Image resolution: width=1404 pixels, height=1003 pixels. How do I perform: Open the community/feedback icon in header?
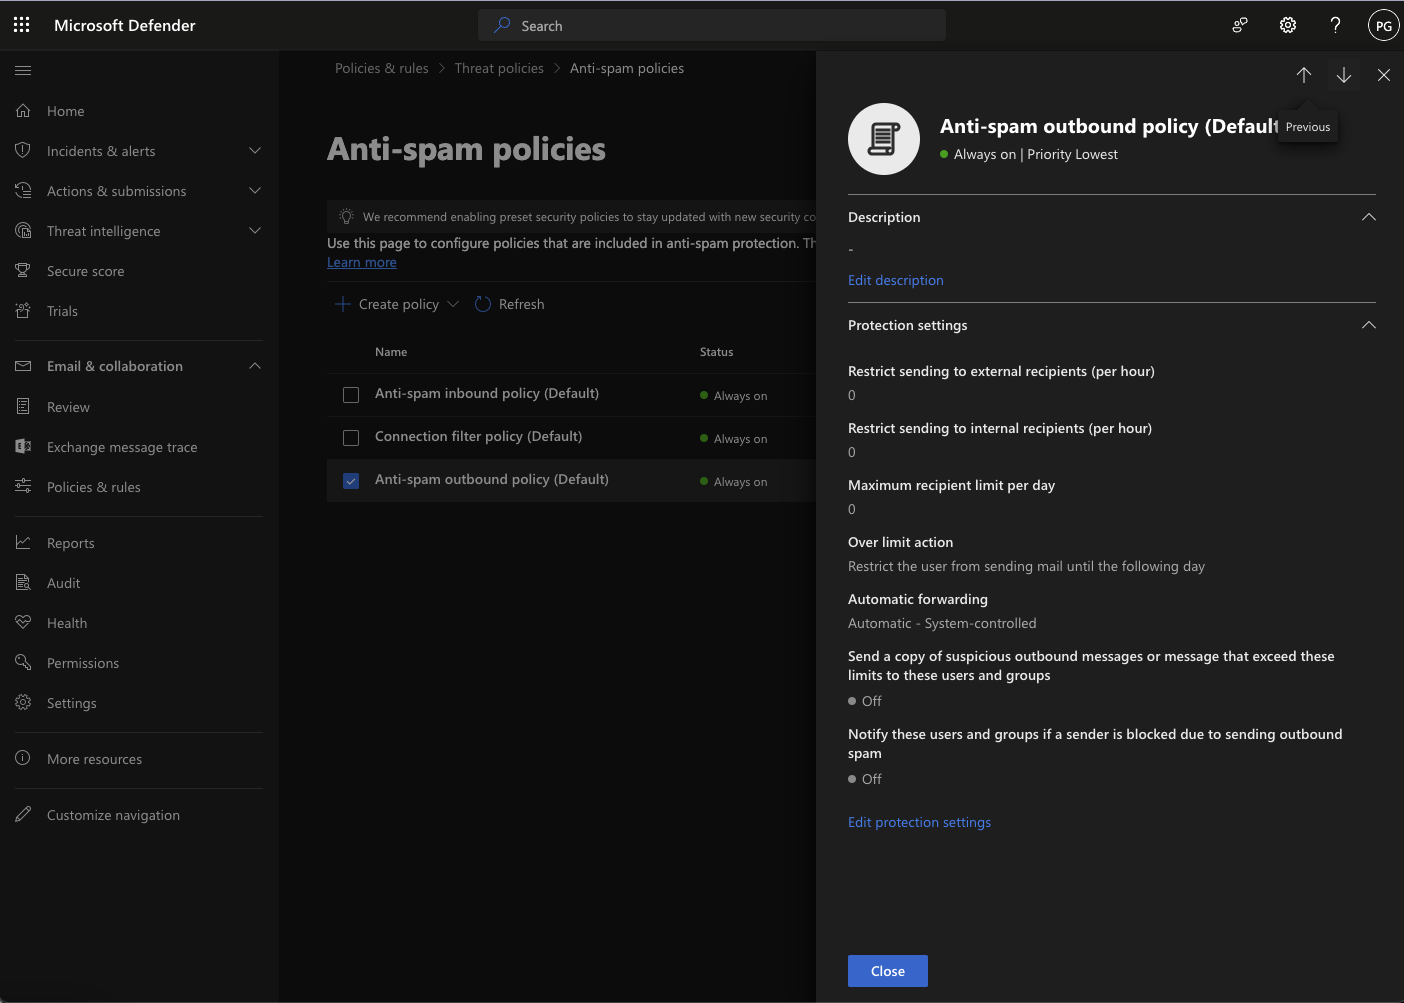coord(1240,25)
